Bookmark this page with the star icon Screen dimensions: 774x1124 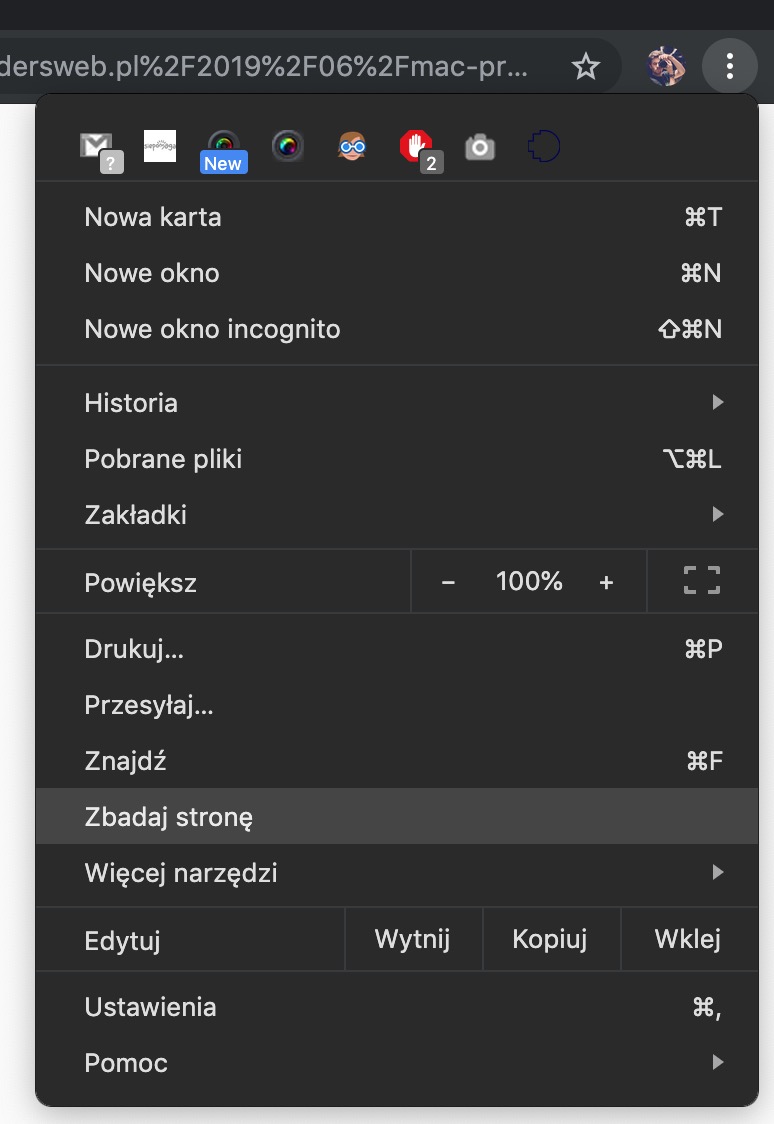pyautogui.click(x=586, y=67)
